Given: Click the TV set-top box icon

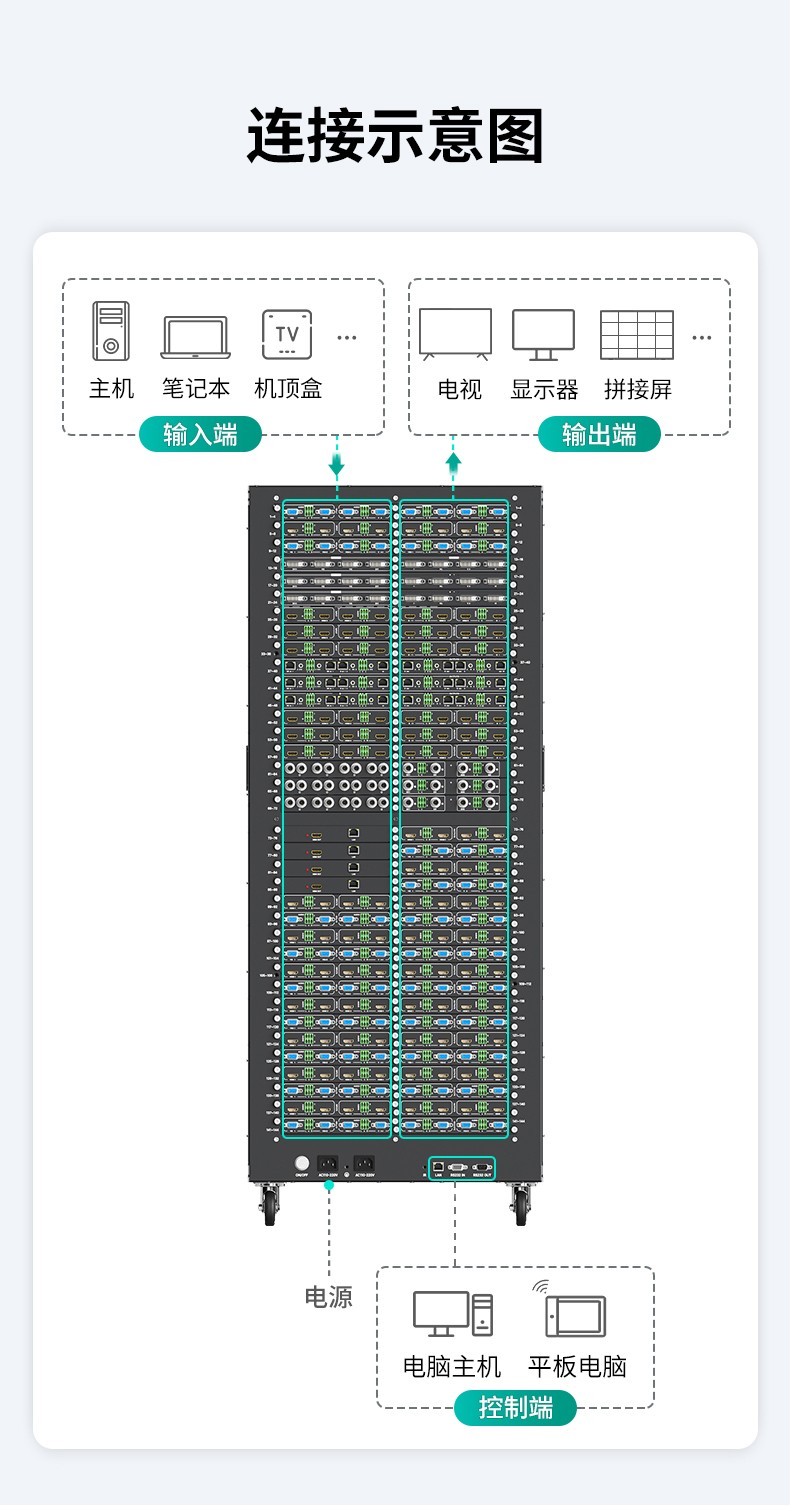Looking at the screenshot, I should (x=287, y=335).
